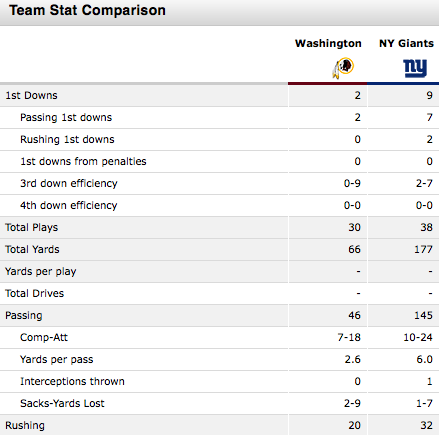The width and height of the screenshot is (439, 435).
Task: Click the Passing 1st downs row label
Action: [66, 117]
